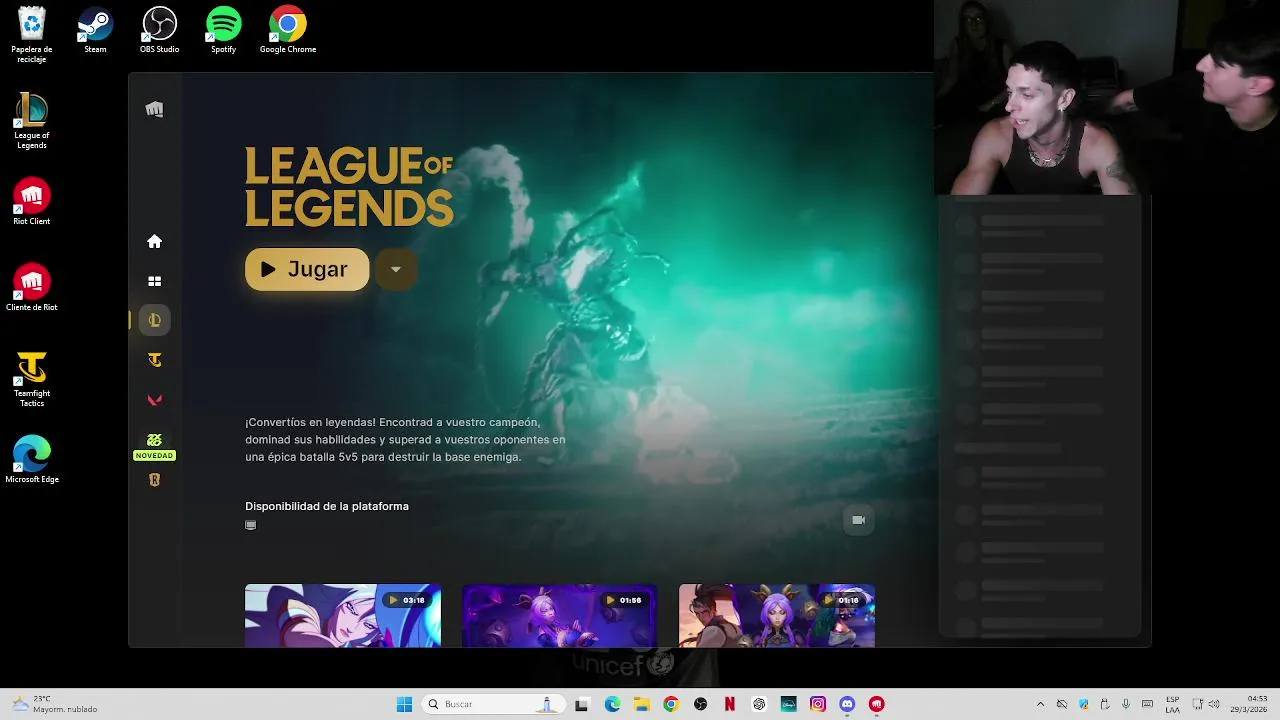Image resolution: width=1280 pixels, height=720 pixels.
Task: Click the video camera button over the background
Action: coord(858,520)
